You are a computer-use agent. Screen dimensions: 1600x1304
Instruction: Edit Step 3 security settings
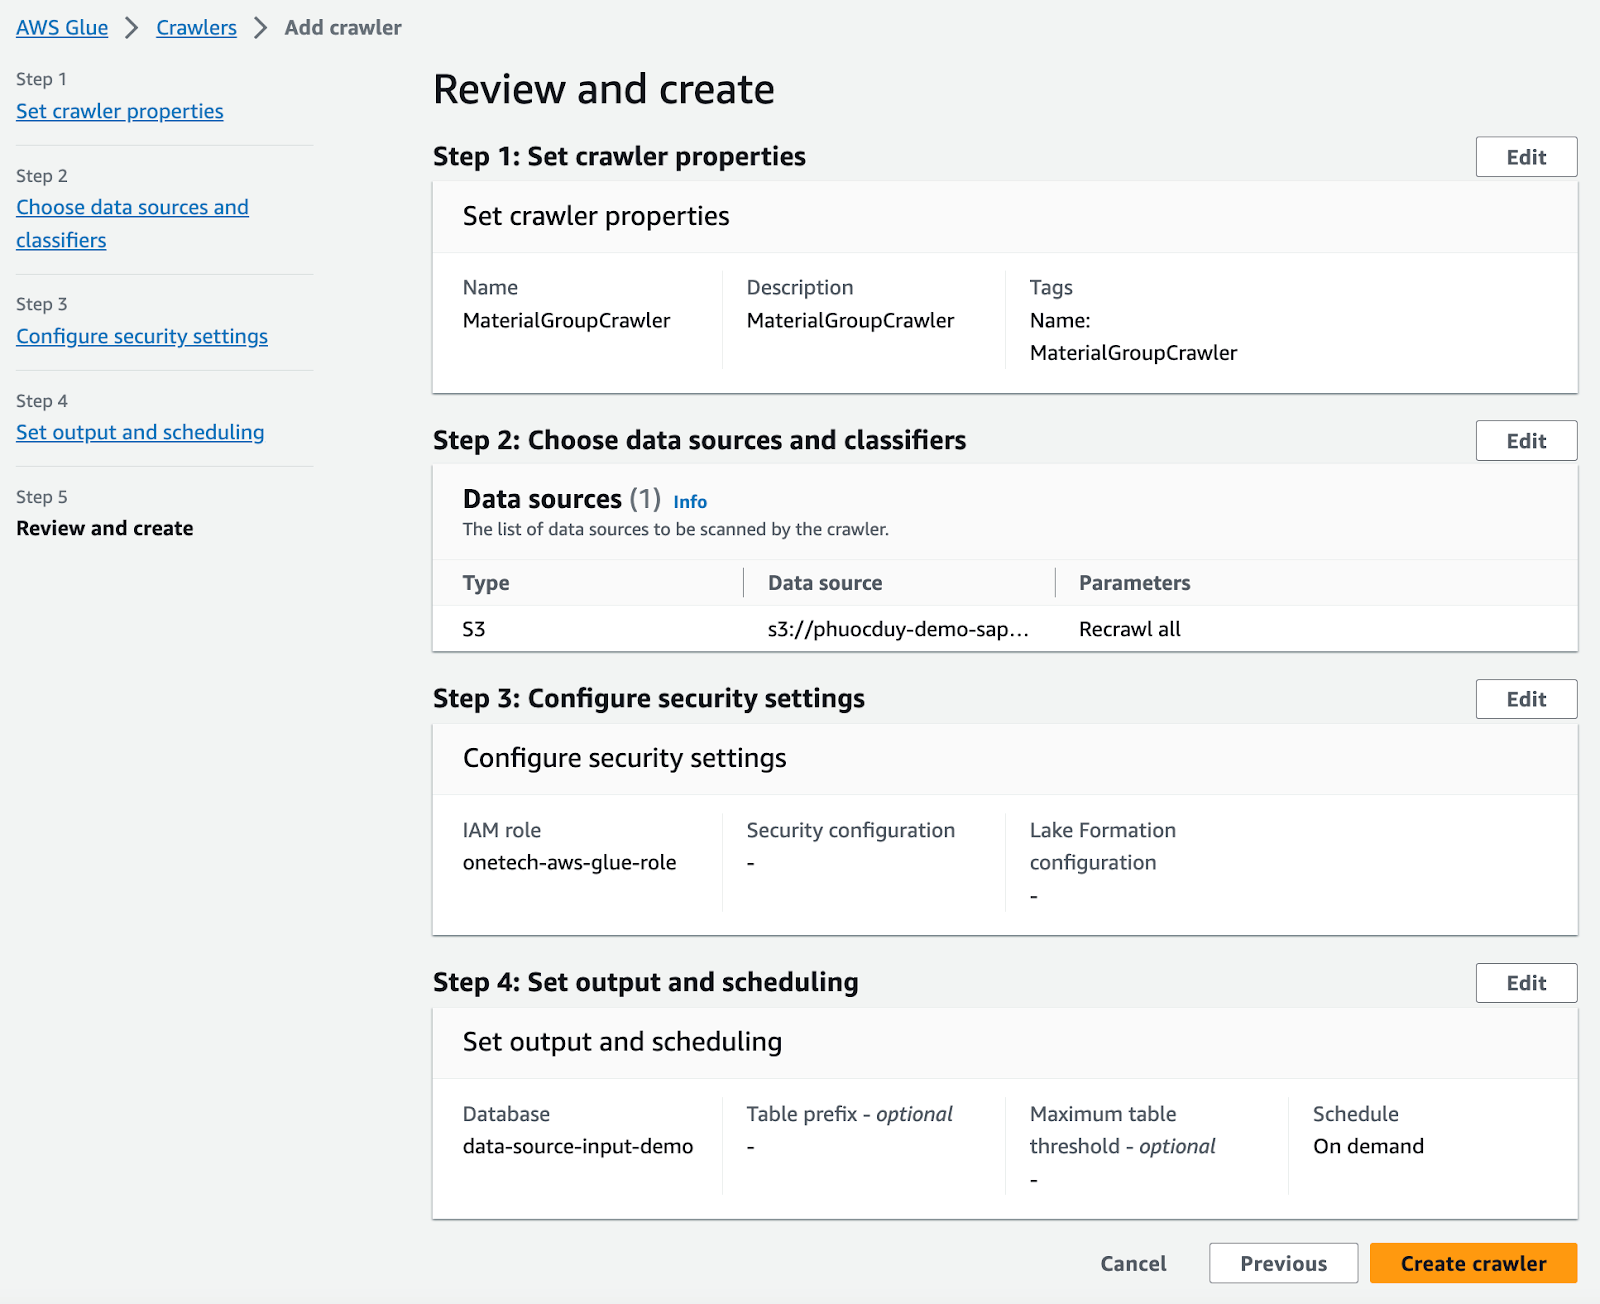click(x=1526, y=699)
